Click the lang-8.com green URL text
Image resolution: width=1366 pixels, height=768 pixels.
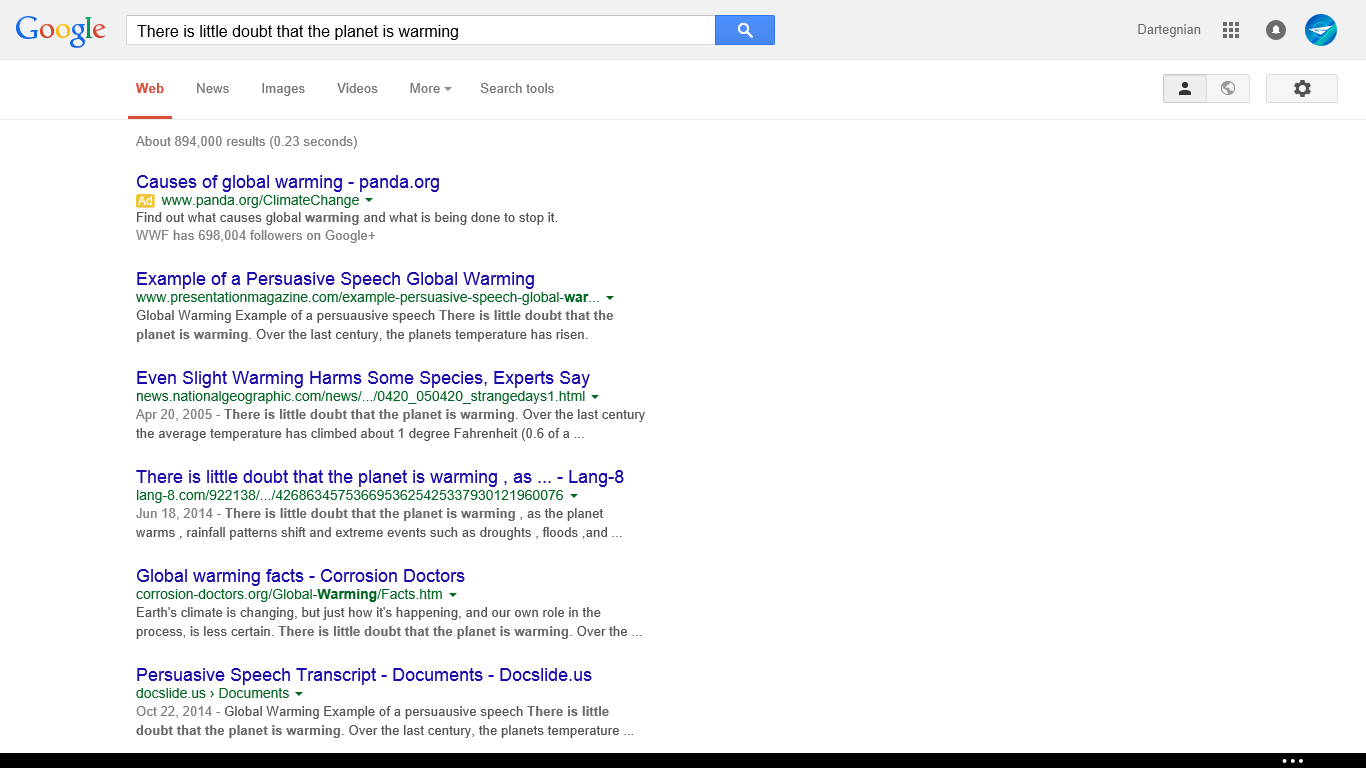(x=350, y=495)
